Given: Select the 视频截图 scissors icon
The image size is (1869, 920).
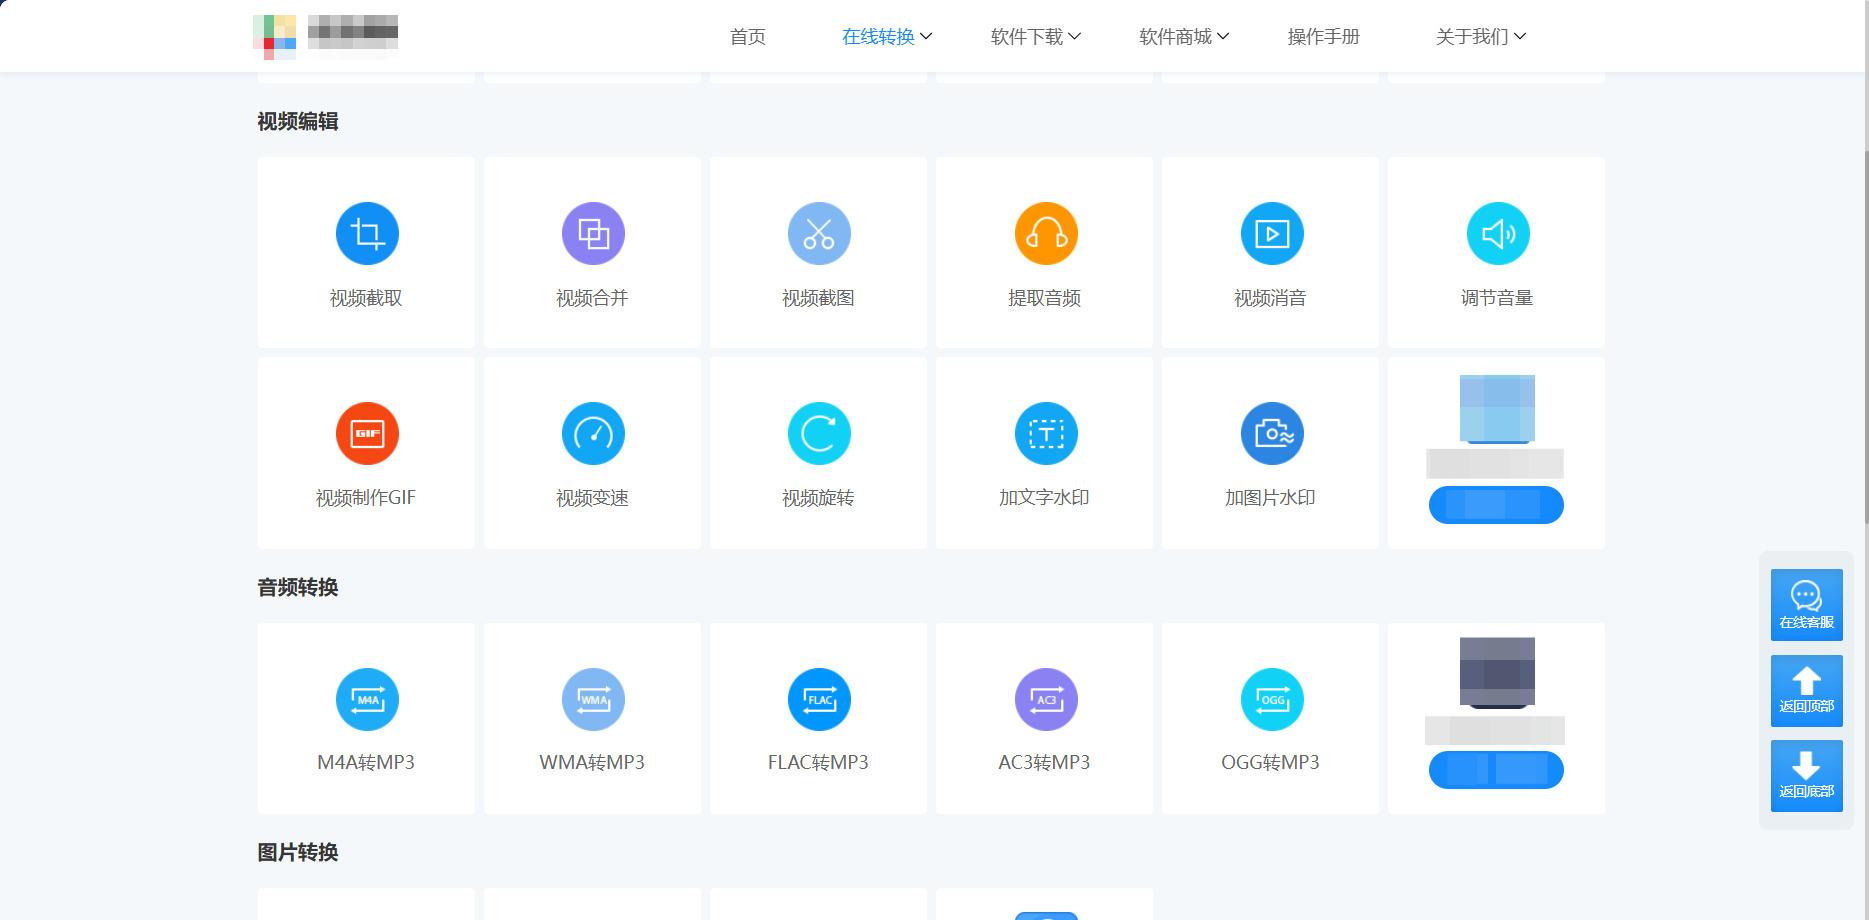Looking at the screenshot, I should coord(819,234).
